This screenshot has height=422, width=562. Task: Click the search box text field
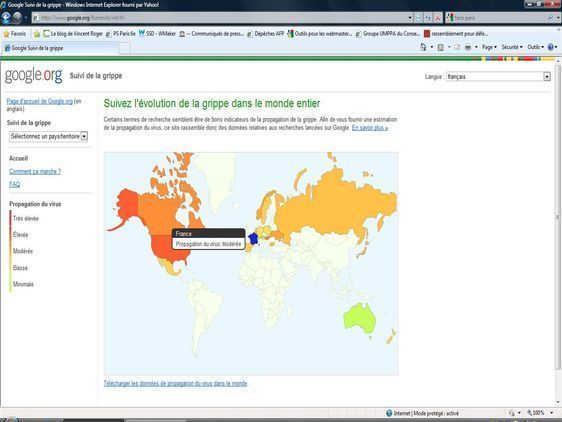(500, 18)
